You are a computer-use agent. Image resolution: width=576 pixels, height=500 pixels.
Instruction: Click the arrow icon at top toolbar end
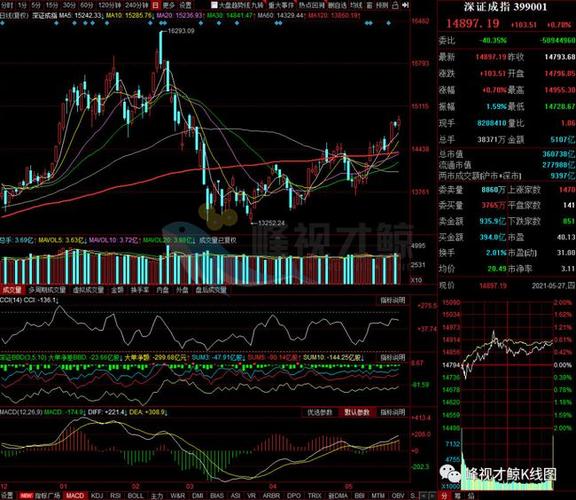pyautogui.click(x=405, y=5)
